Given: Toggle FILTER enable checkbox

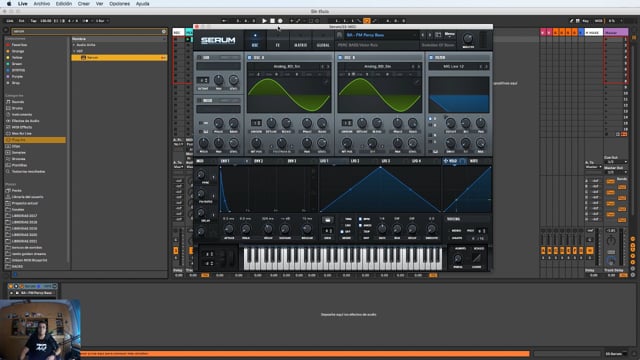Looking at the screenshot, I should coord(431,58).
